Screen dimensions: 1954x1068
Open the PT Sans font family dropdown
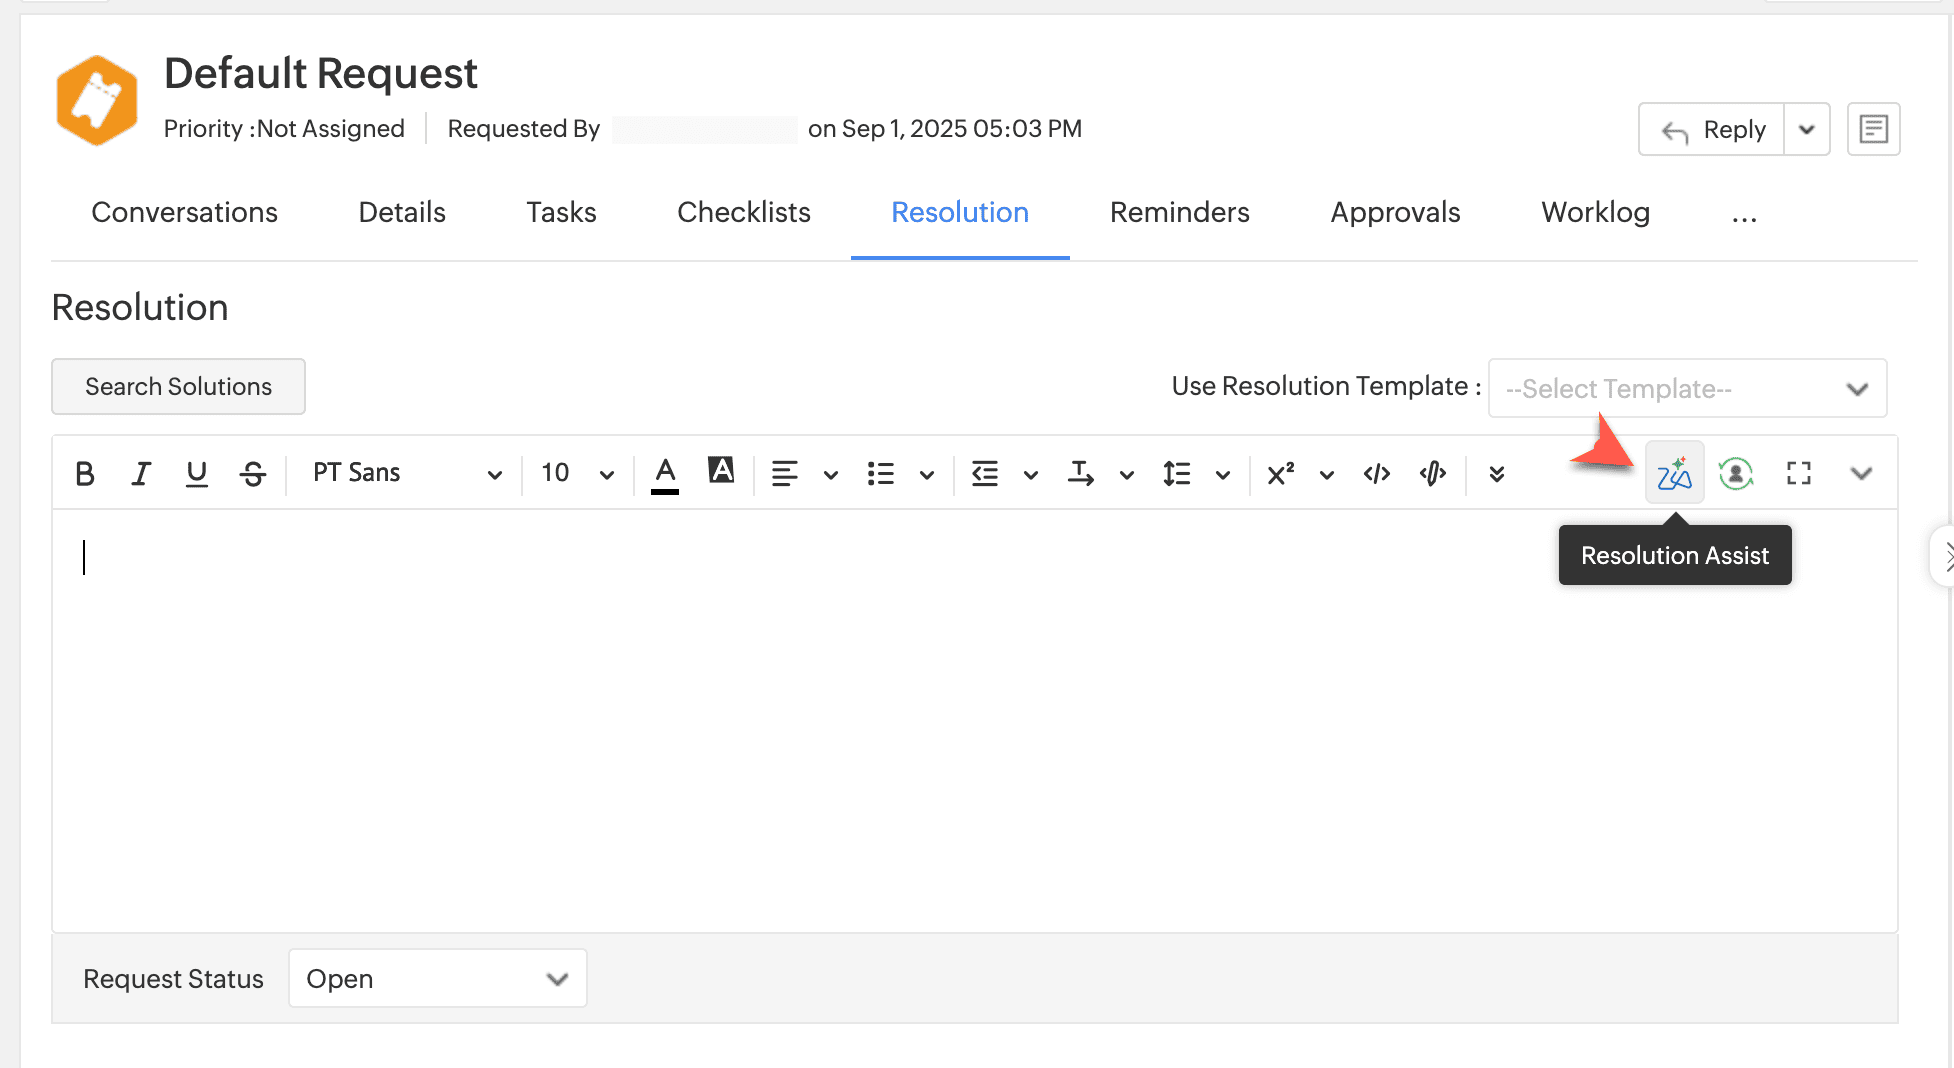(407, 473)
